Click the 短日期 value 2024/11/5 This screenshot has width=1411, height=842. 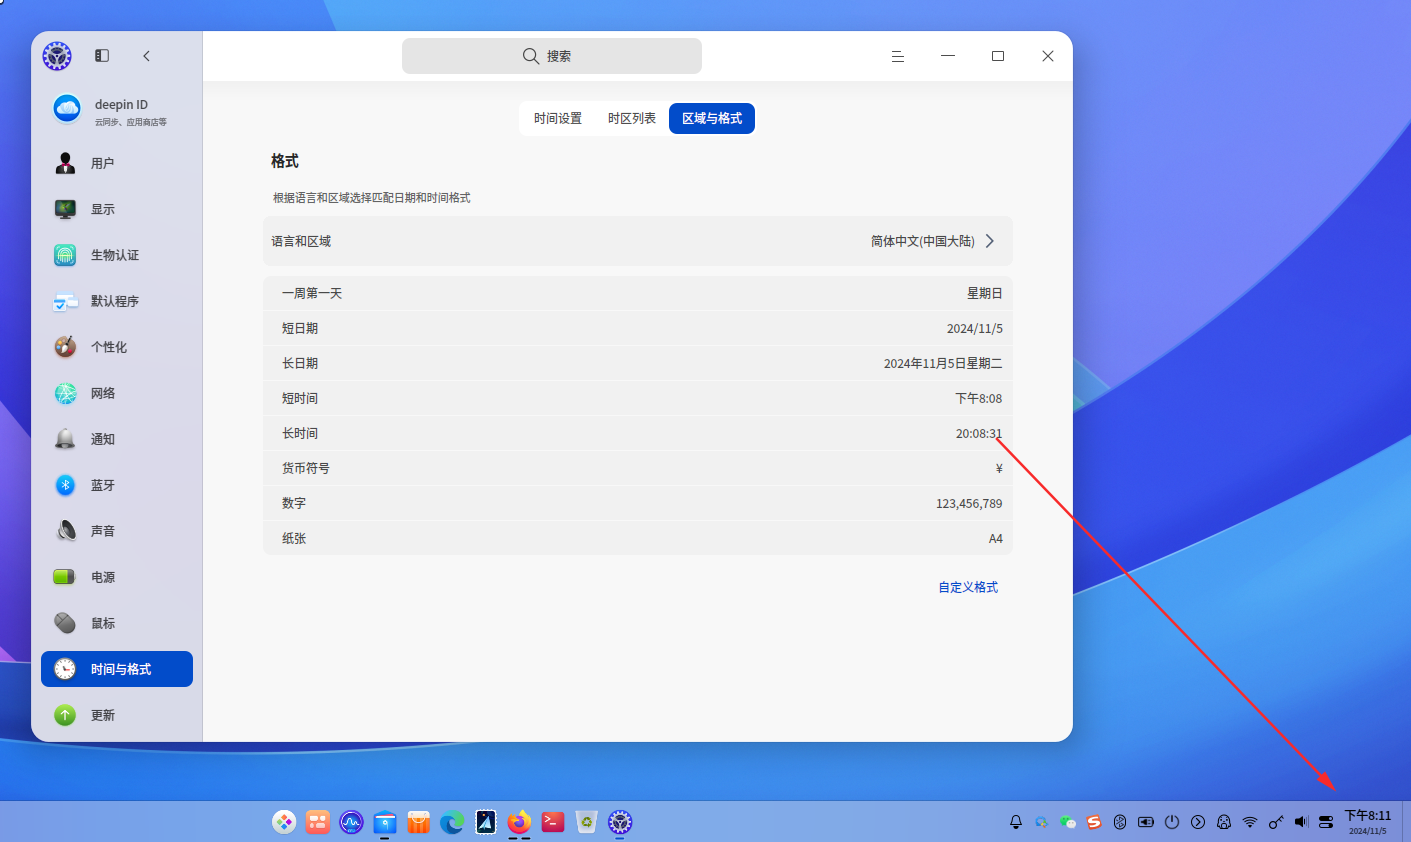975,328
